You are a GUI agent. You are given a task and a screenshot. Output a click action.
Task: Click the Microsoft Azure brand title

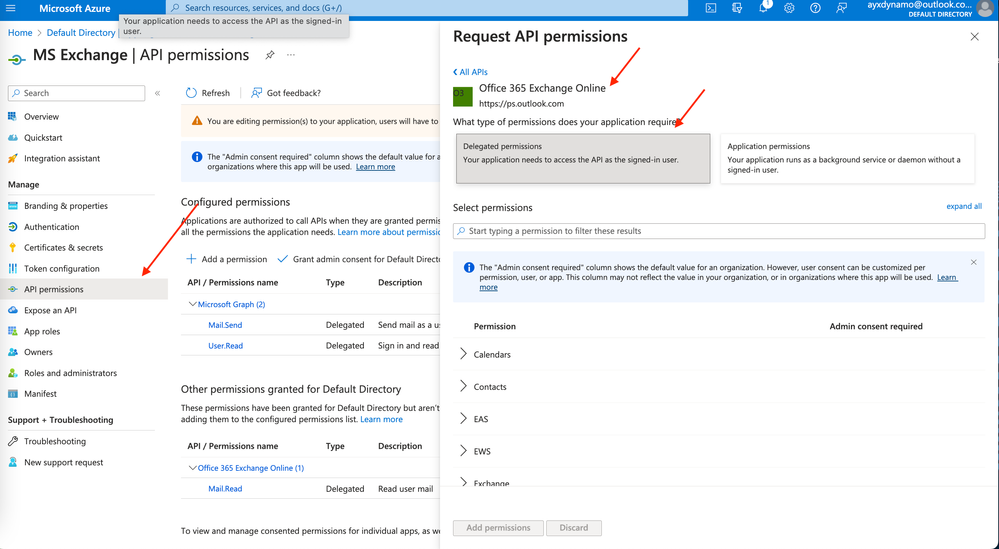[x=75, y=8]
